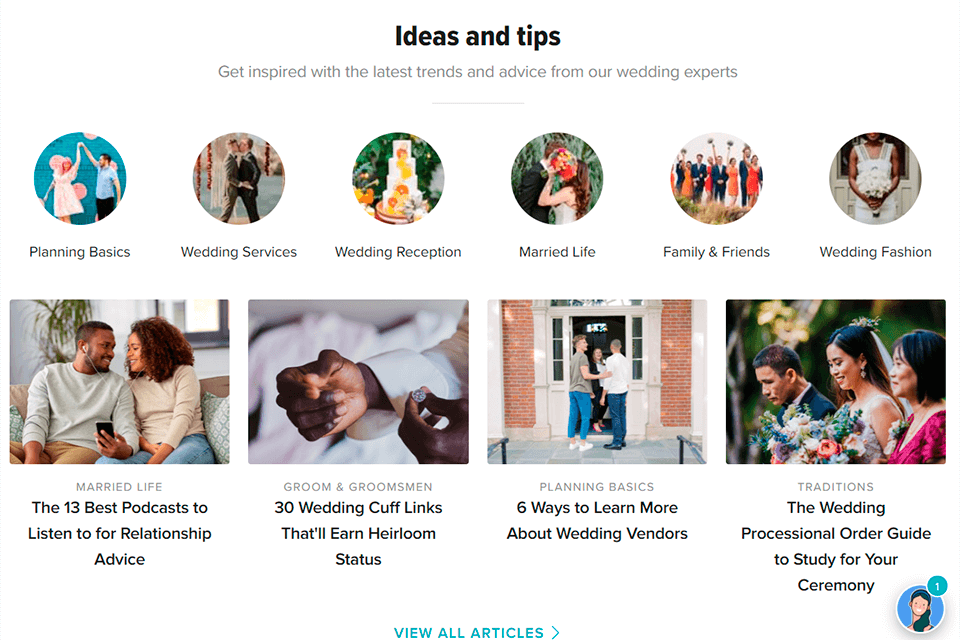The height and width of the screenshot is (640, 960).
Task: Read the 30 Wedding Cuff Links article
Action: (x=358, y=533)
